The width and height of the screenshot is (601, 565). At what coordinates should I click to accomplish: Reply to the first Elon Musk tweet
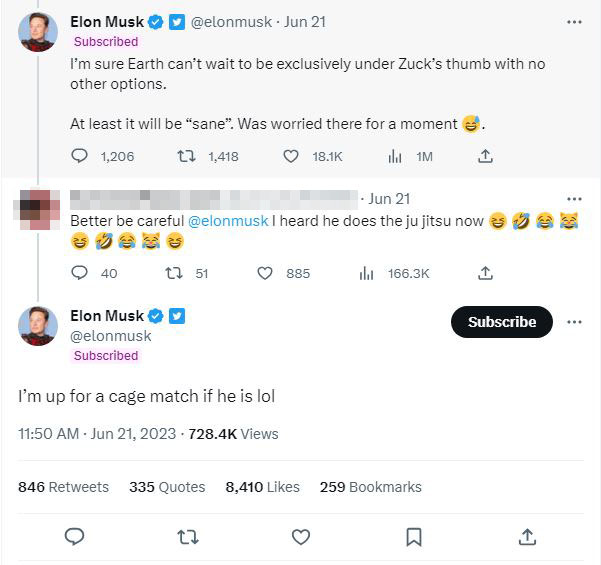pyautogui.click(x=81, y=156)
